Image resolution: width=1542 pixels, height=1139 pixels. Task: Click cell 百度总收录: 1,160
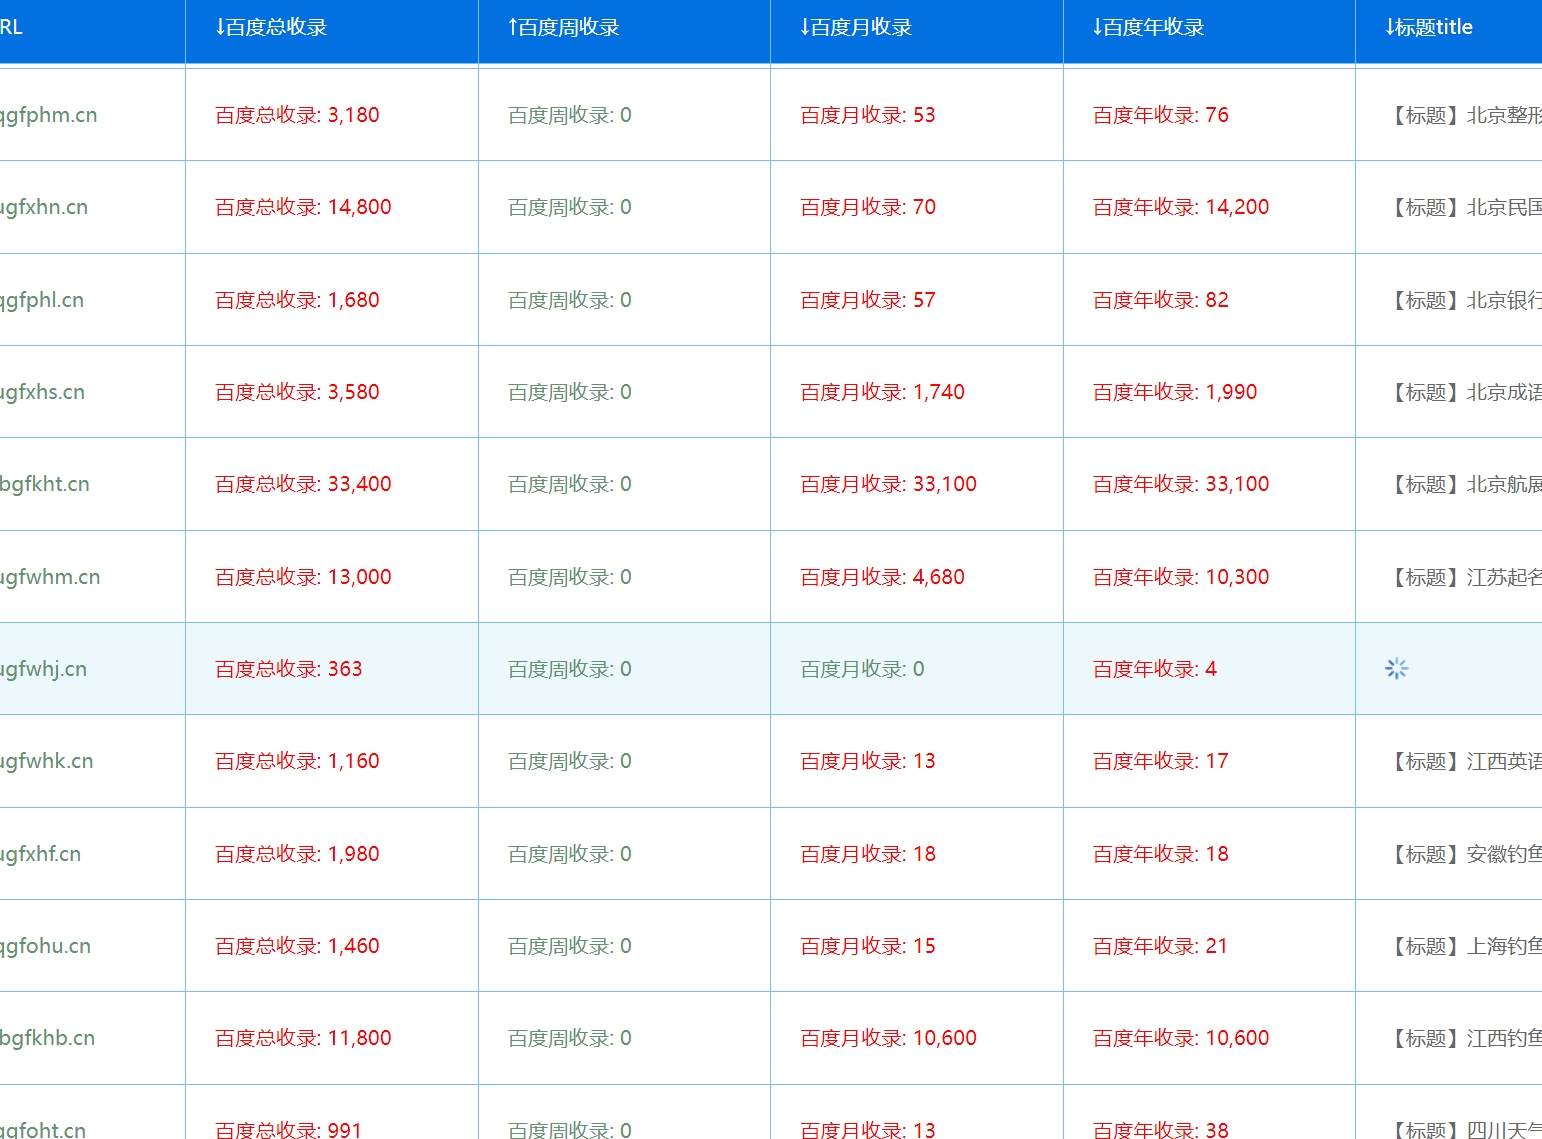[297, 761]
